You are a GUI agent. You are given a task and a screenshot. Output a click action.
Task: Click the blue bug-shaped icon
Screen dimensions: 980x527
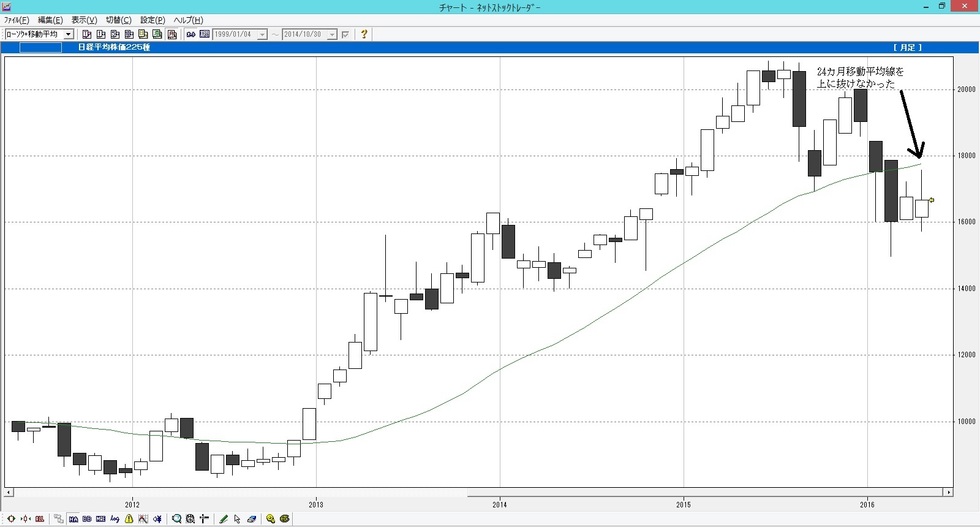pyautogui.click(x=157, y=519)
